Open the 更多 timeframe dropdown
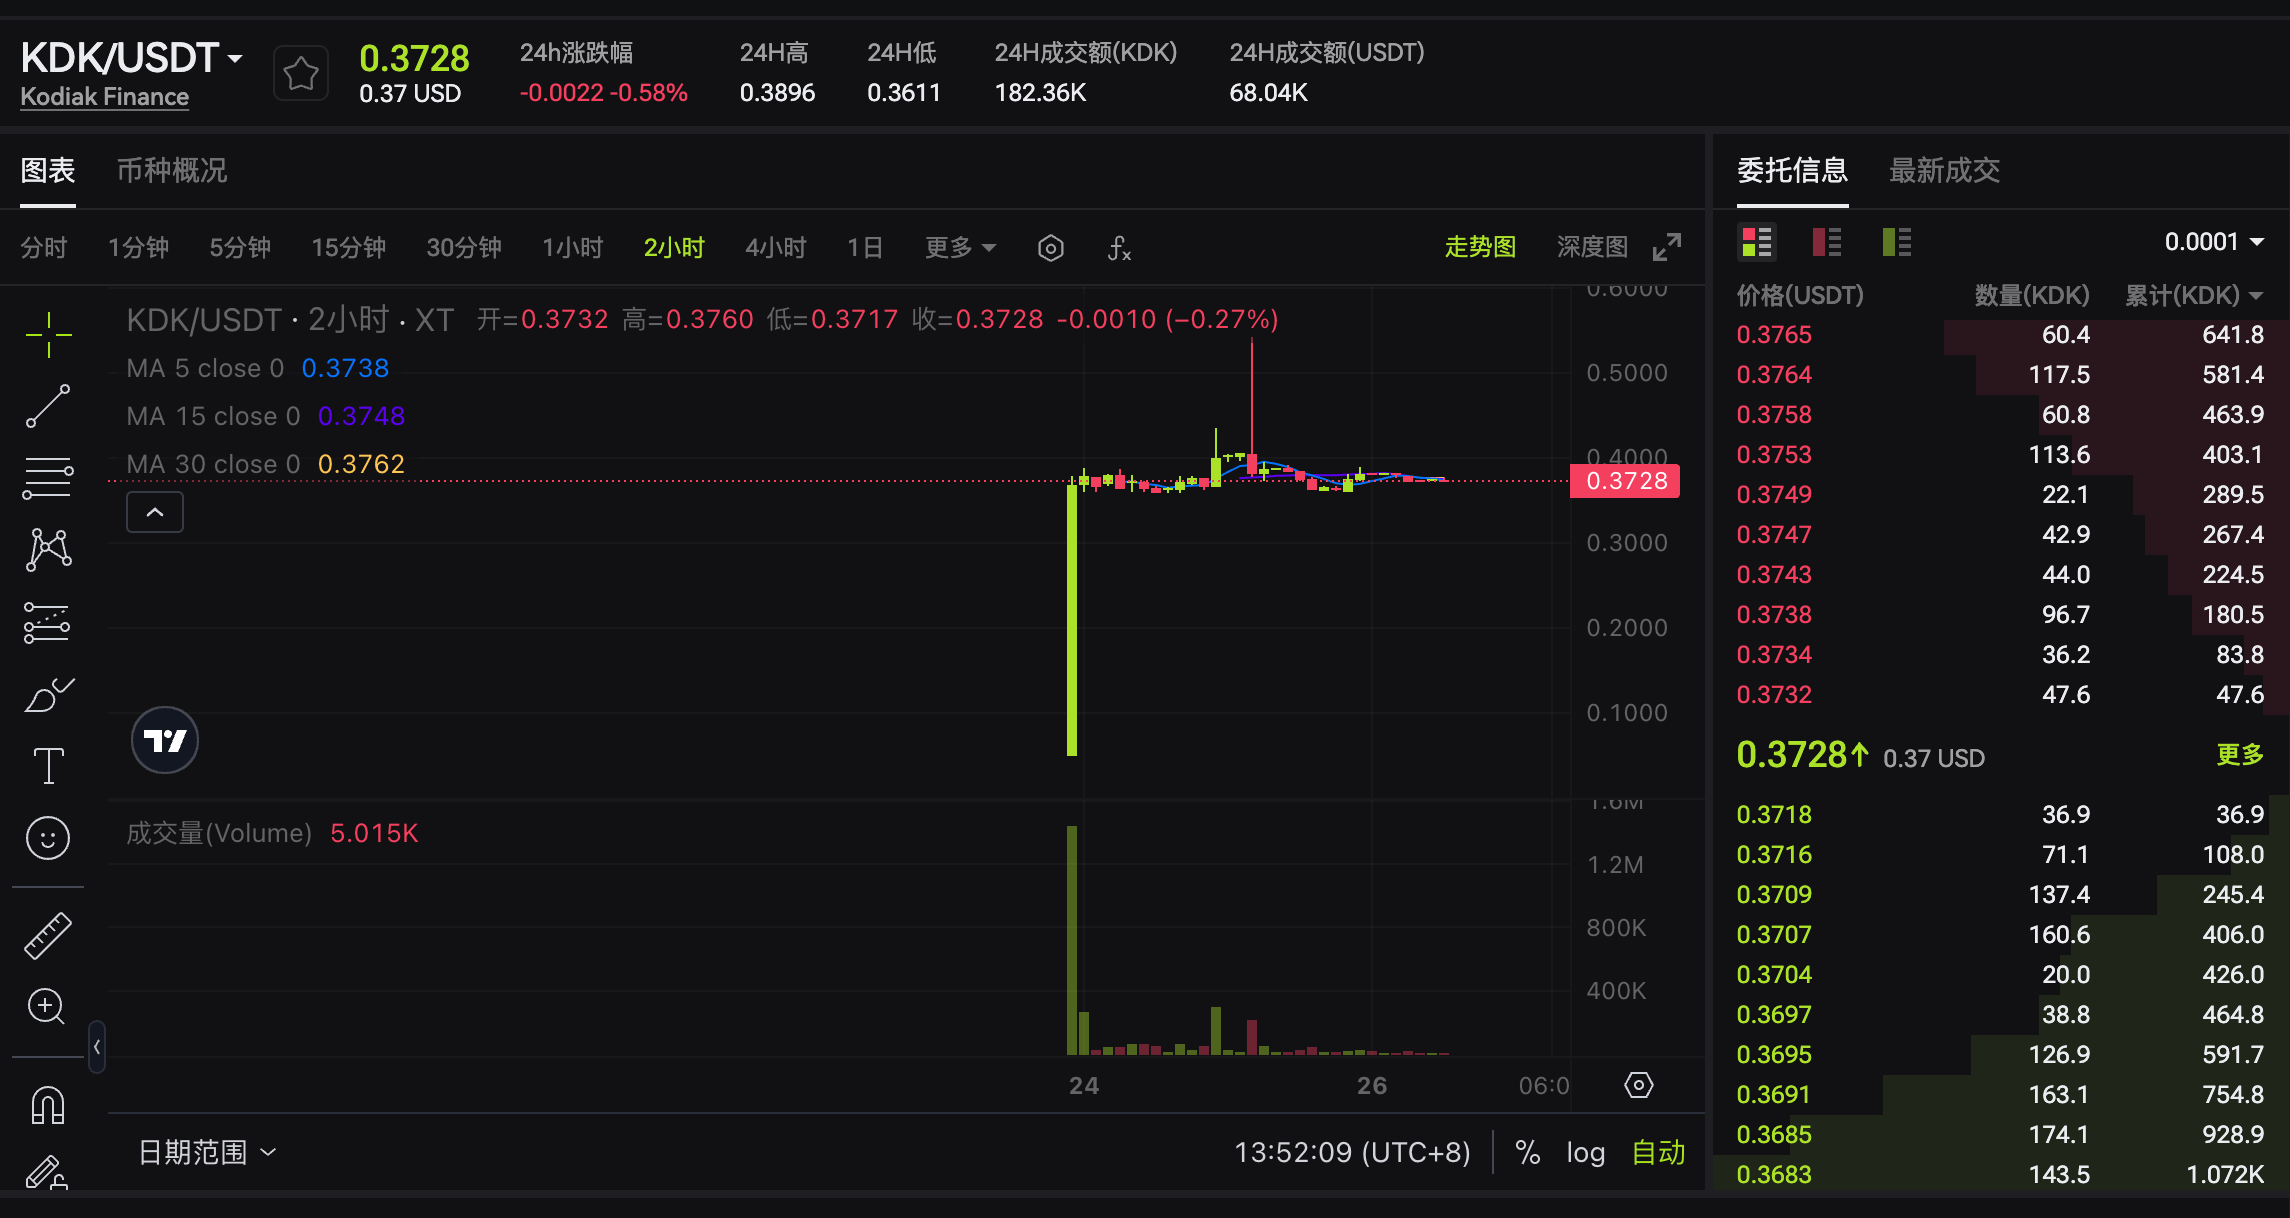Viewport: 2290px width, 1218px height. point(958,247)
